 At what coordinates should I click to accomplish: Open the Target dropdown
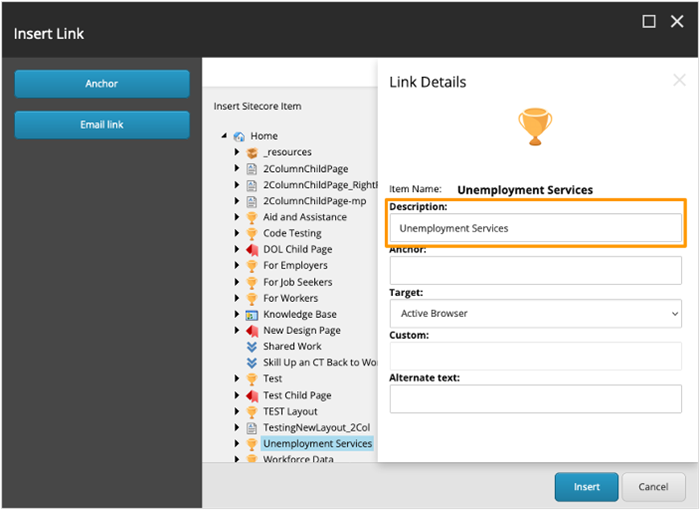(535, 313)
